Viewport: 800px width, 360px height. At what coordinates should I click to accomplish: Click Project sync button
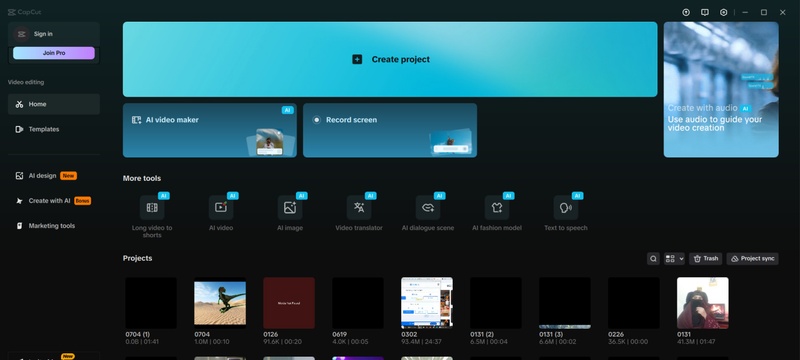click(x=753, y=259)
